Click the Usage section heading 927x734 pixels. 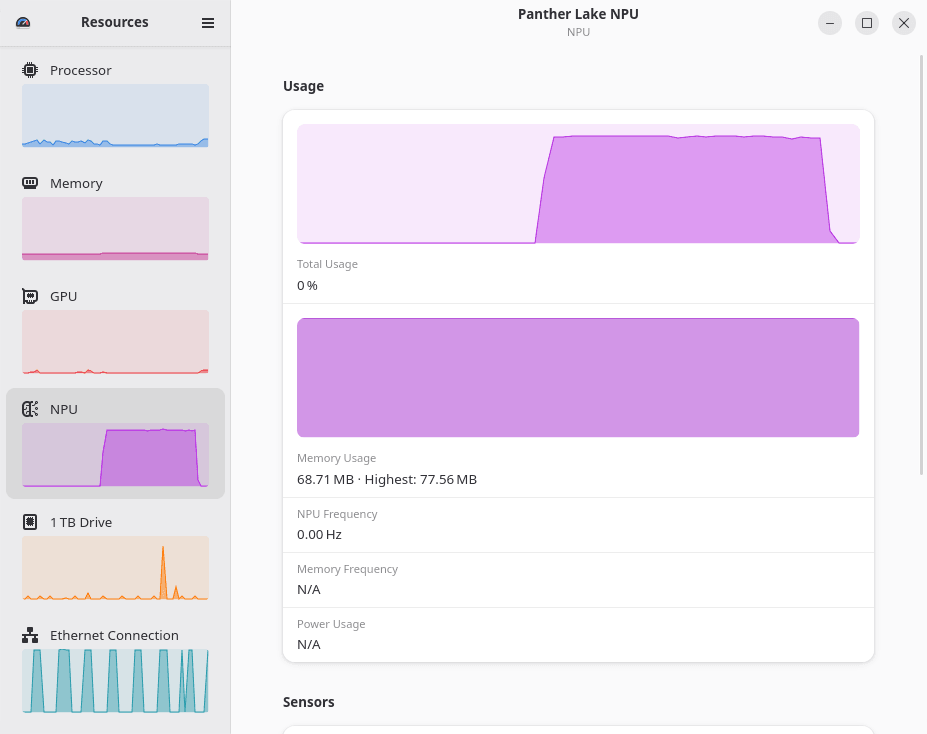[x=303, y=86]
